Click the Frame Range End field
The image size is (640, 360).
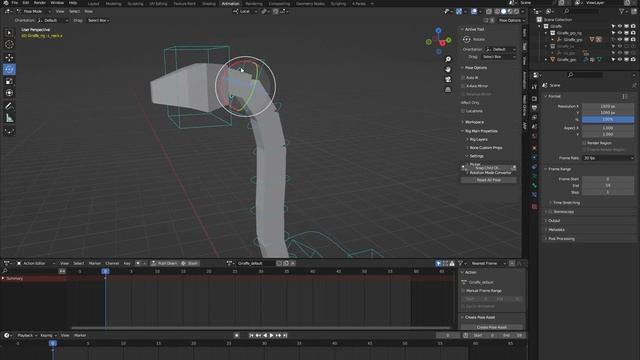(608, 185)
